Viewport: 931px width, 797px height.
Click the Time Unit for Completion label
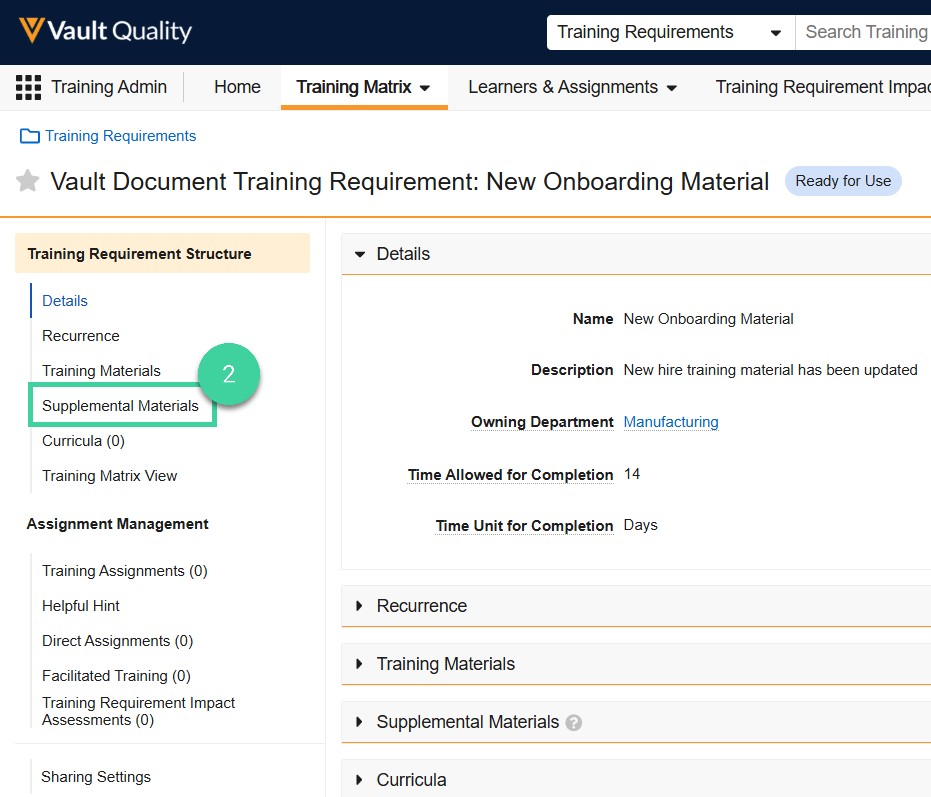click(524, 526)
